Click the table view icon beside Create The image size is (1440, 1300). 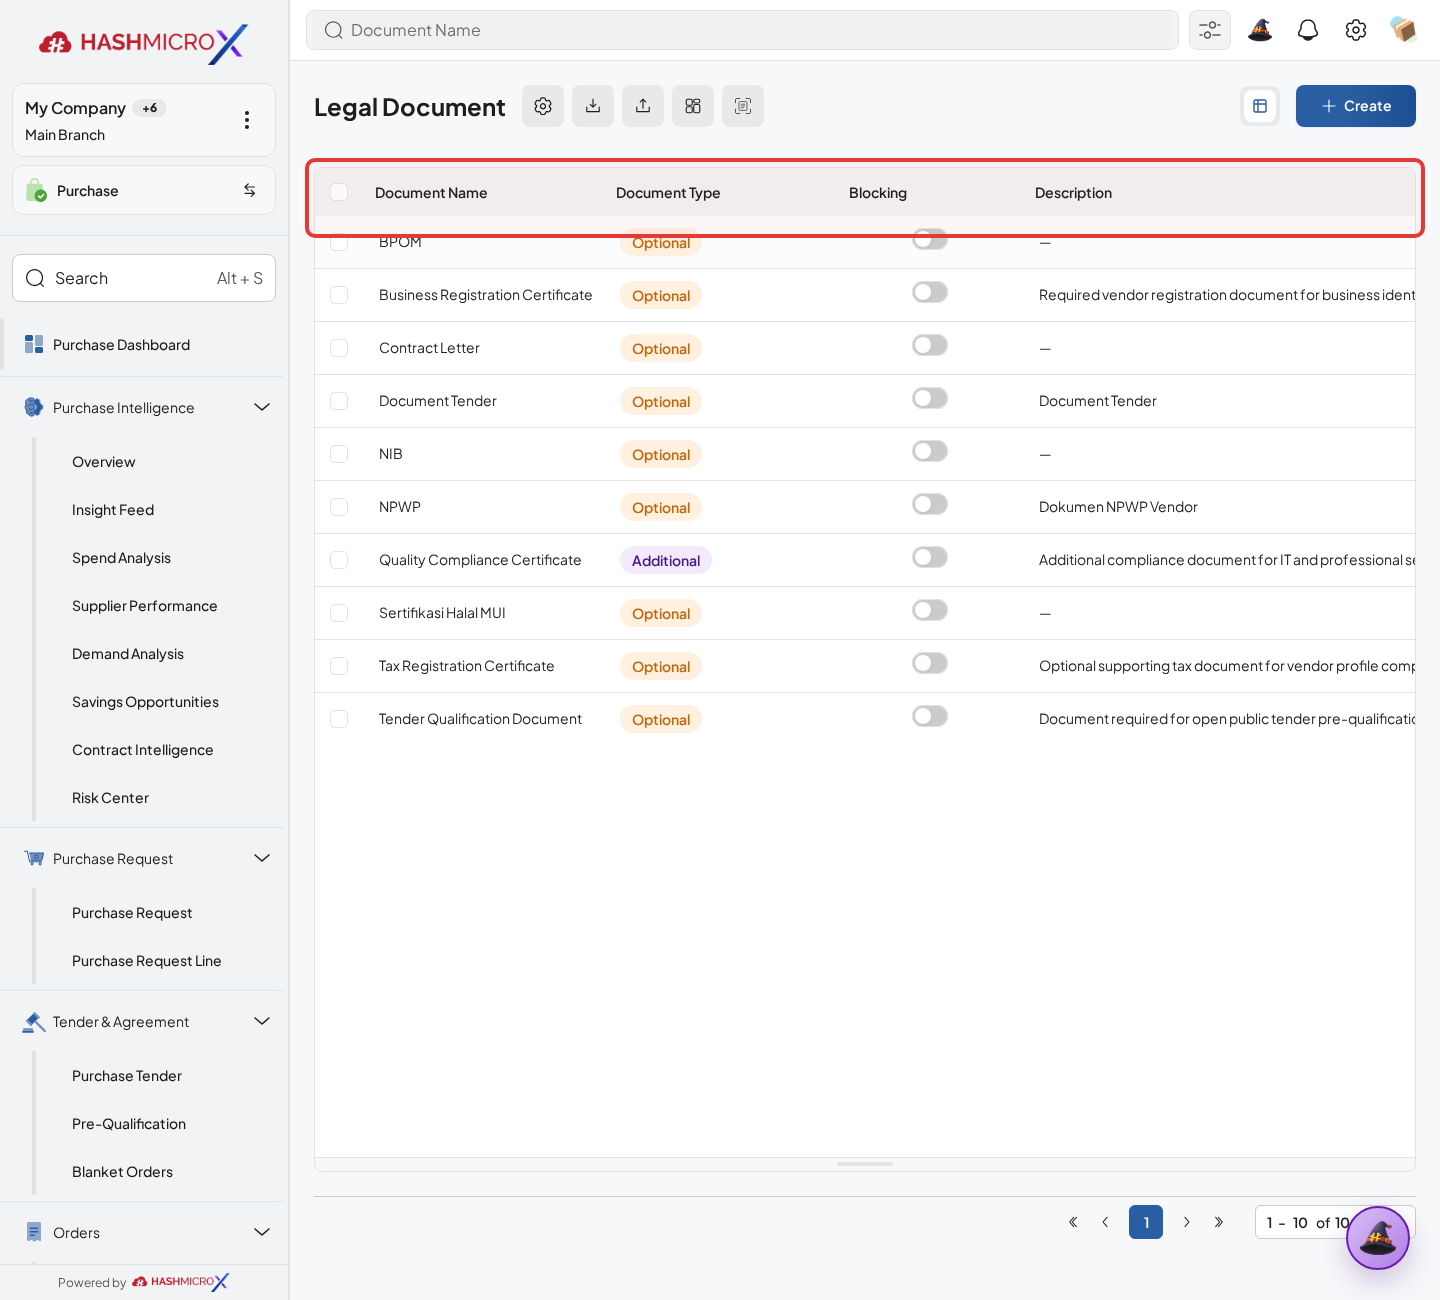(x=1260, y=106)
